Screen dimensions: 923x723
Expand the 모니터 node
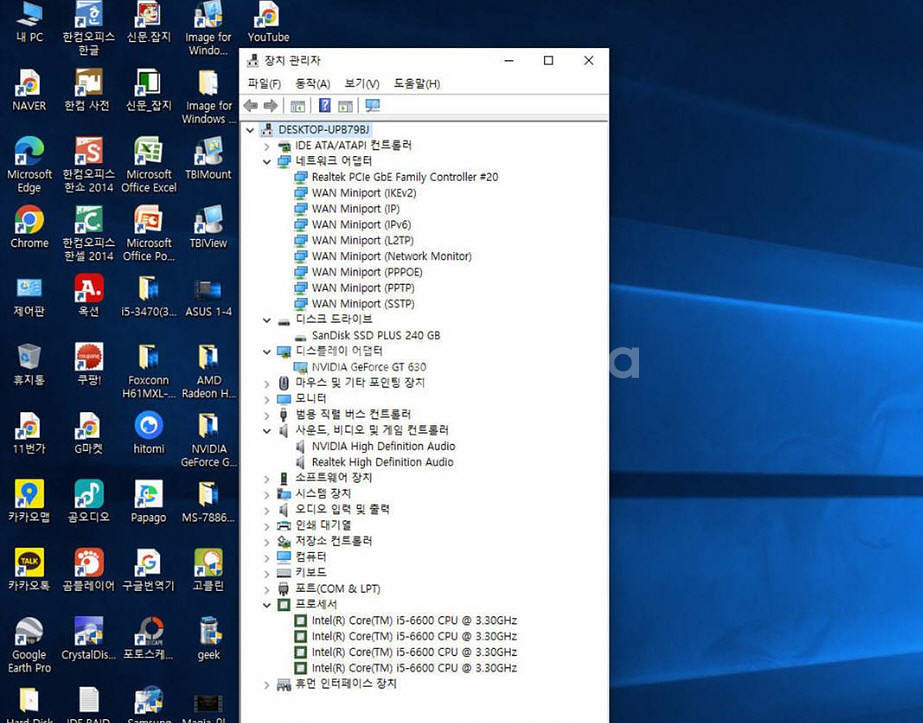[x=267, y=399]
